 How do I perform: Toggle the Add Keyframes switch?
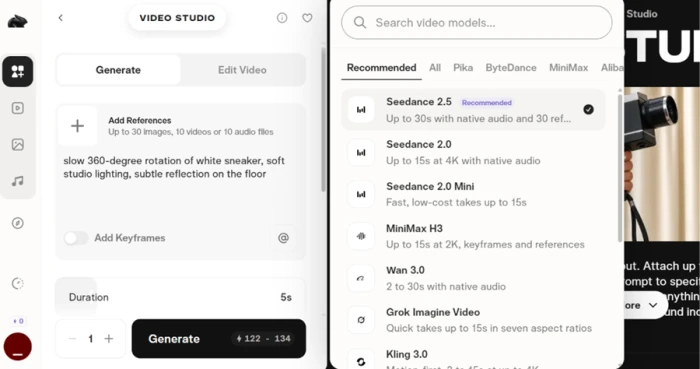pos(76,238)
